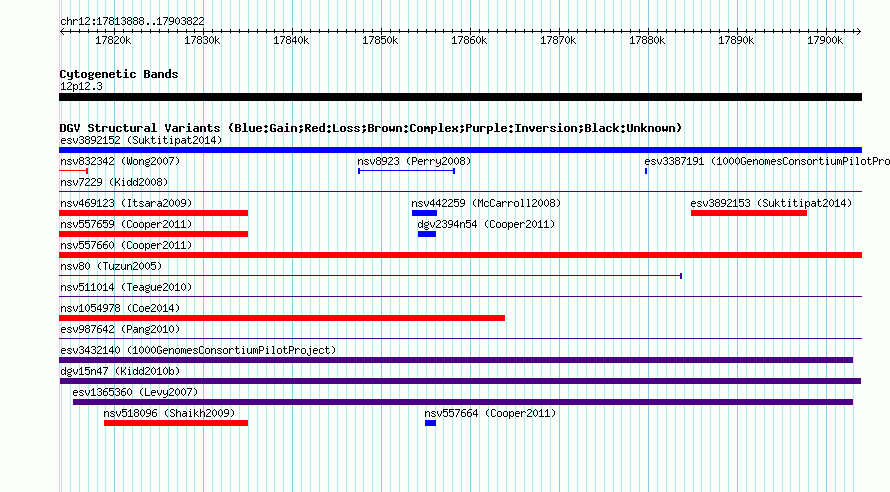Image resolution: width=890 pixels, height=492 pixels.
Task: Open nsv1054978 (Coe2014) label
Action: (120, 308)
